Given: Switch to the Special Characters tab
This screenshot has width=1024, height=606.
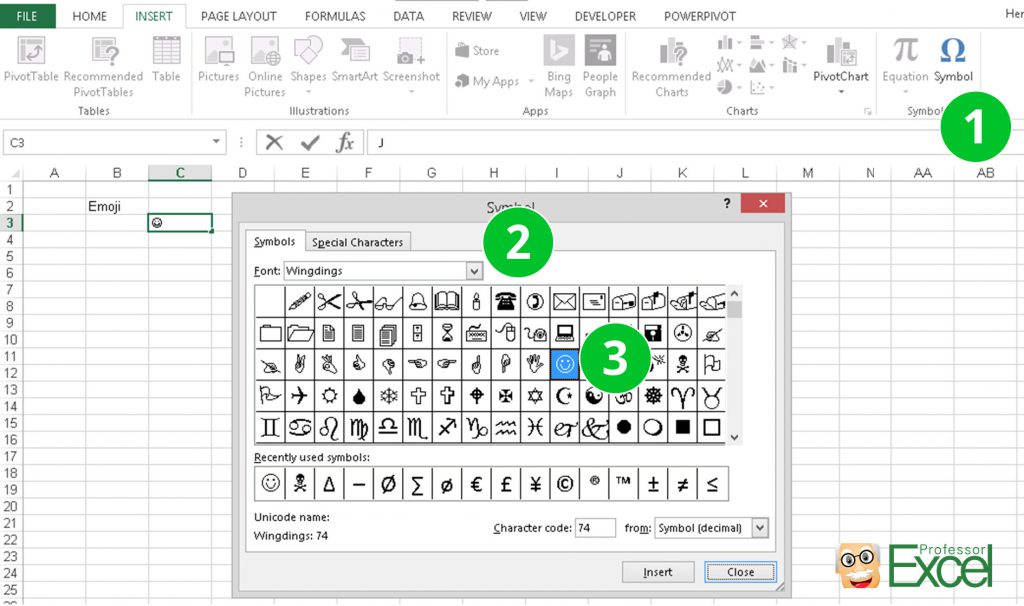Looking at the screenshot, I should pos(357,241).
